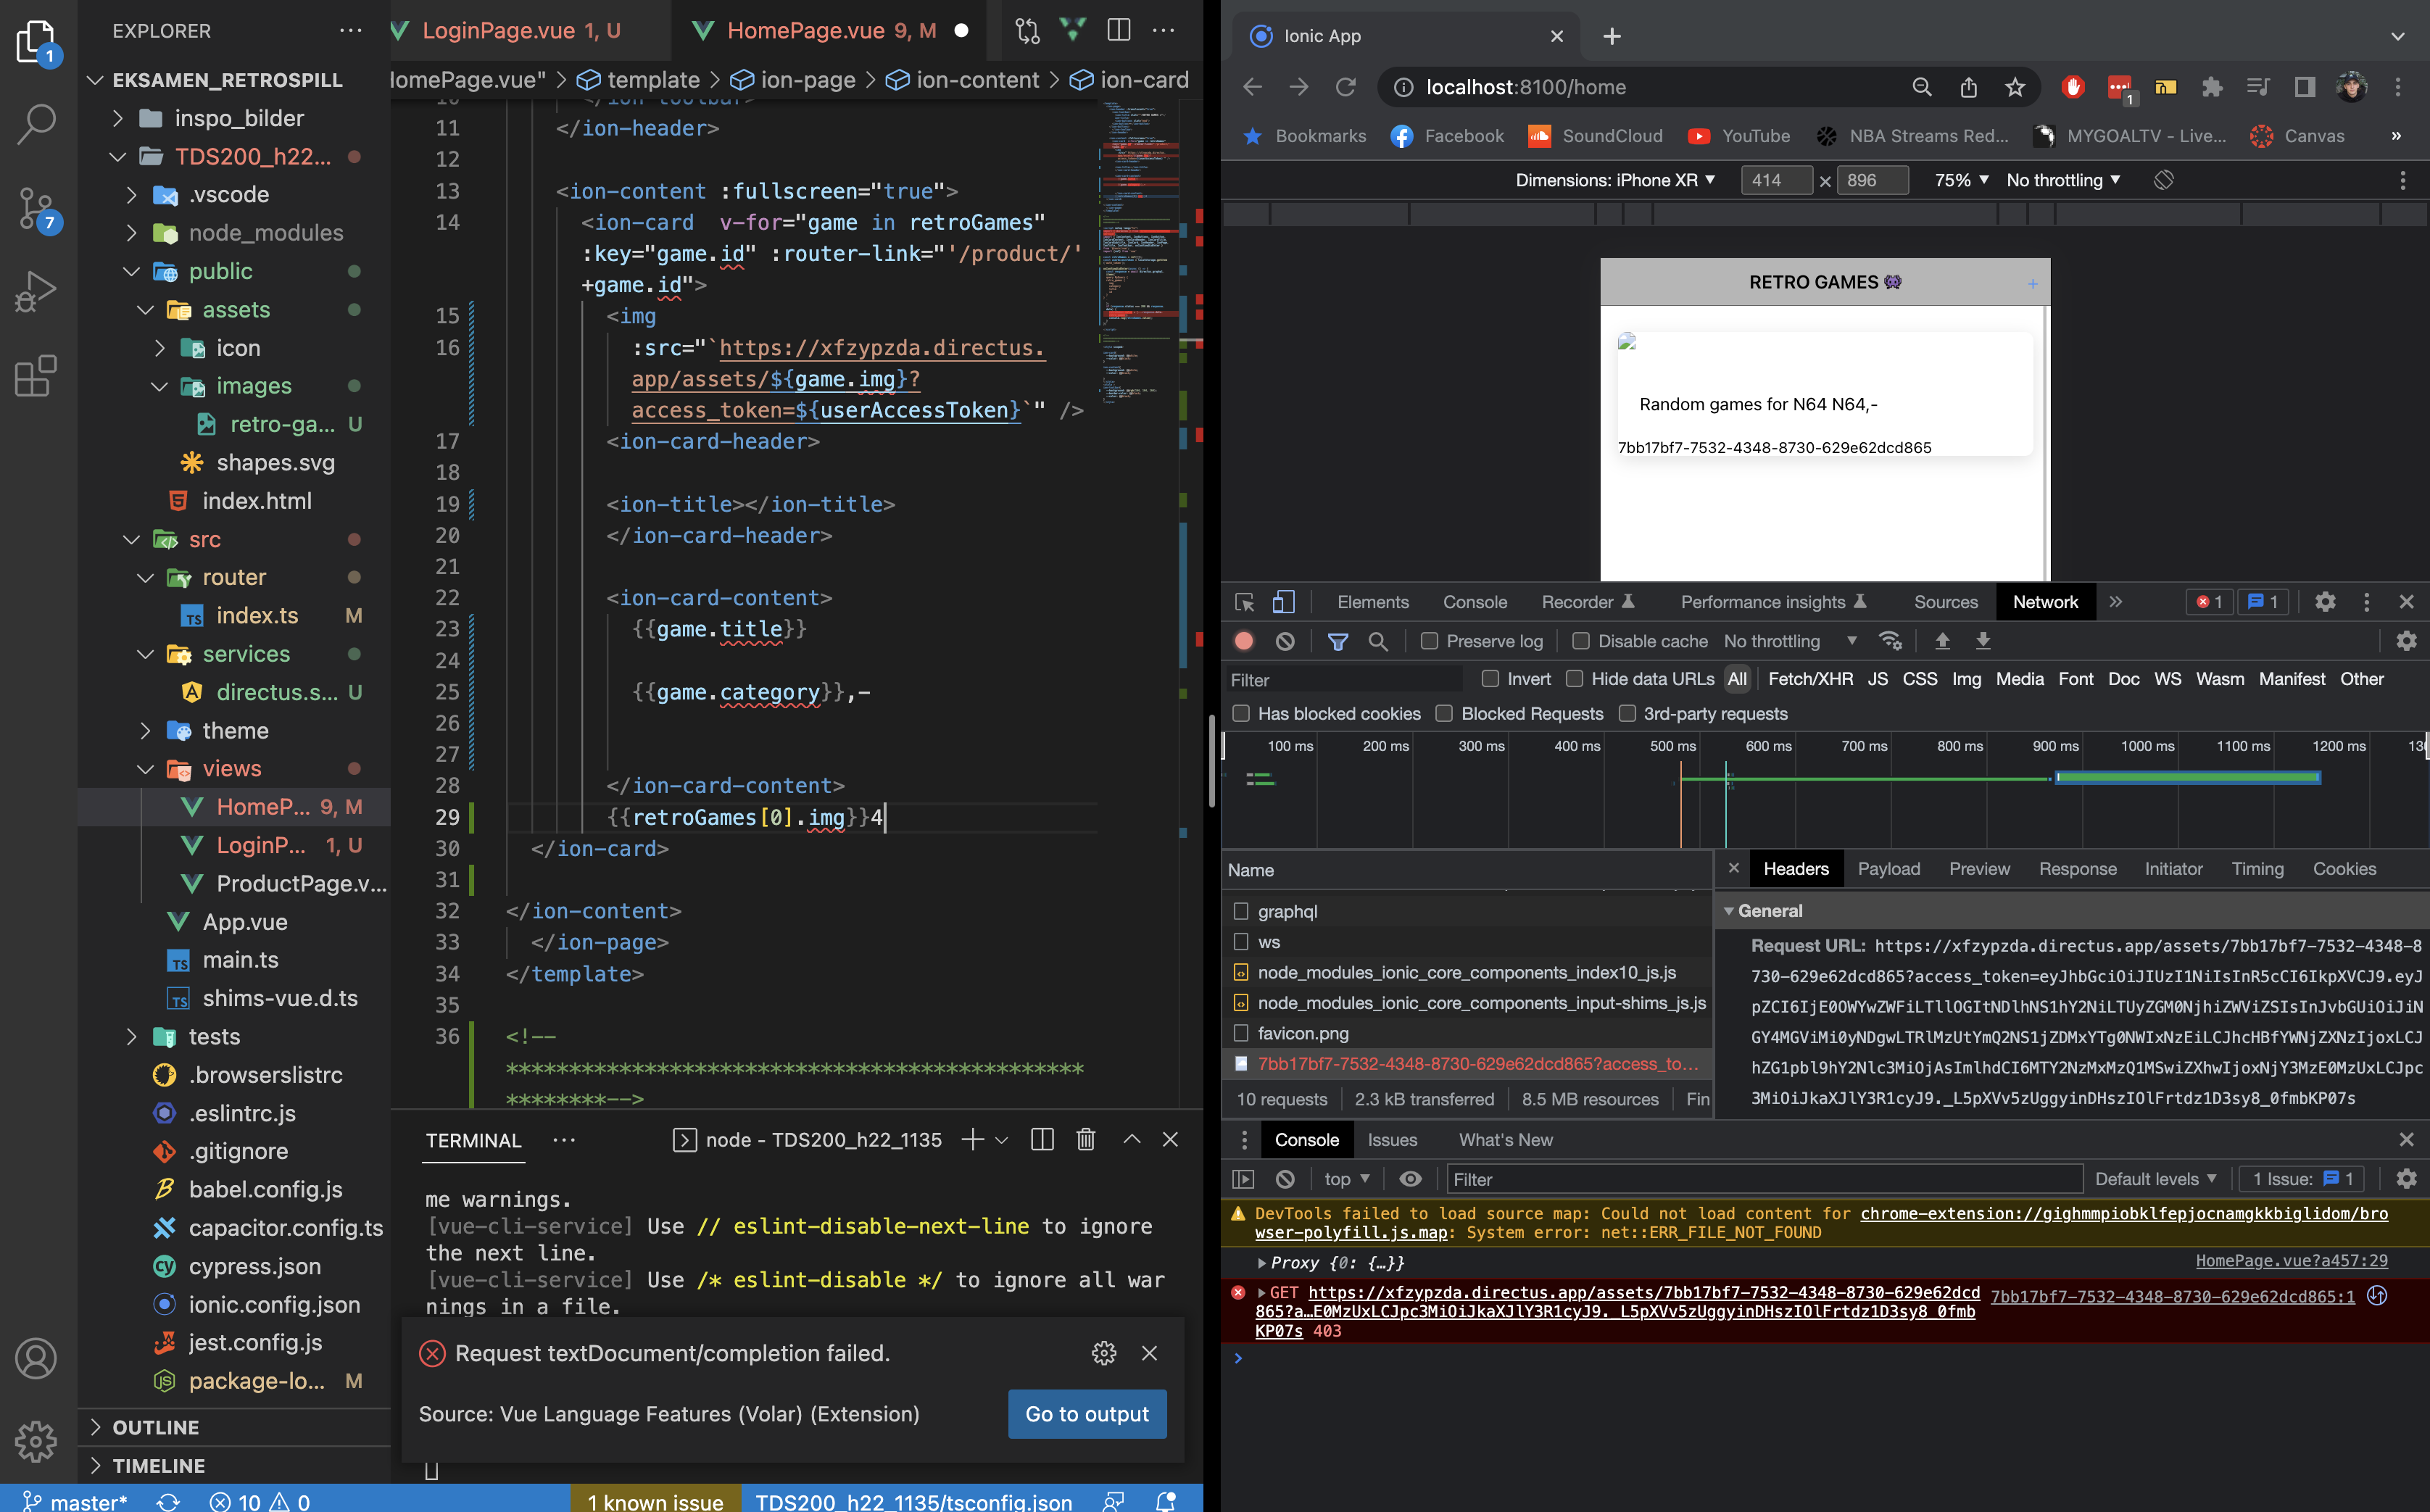2430x1512 pixels.
Task: Open the HomePage.vue?a457:29 link in Console
Action: [2294, 1260]
